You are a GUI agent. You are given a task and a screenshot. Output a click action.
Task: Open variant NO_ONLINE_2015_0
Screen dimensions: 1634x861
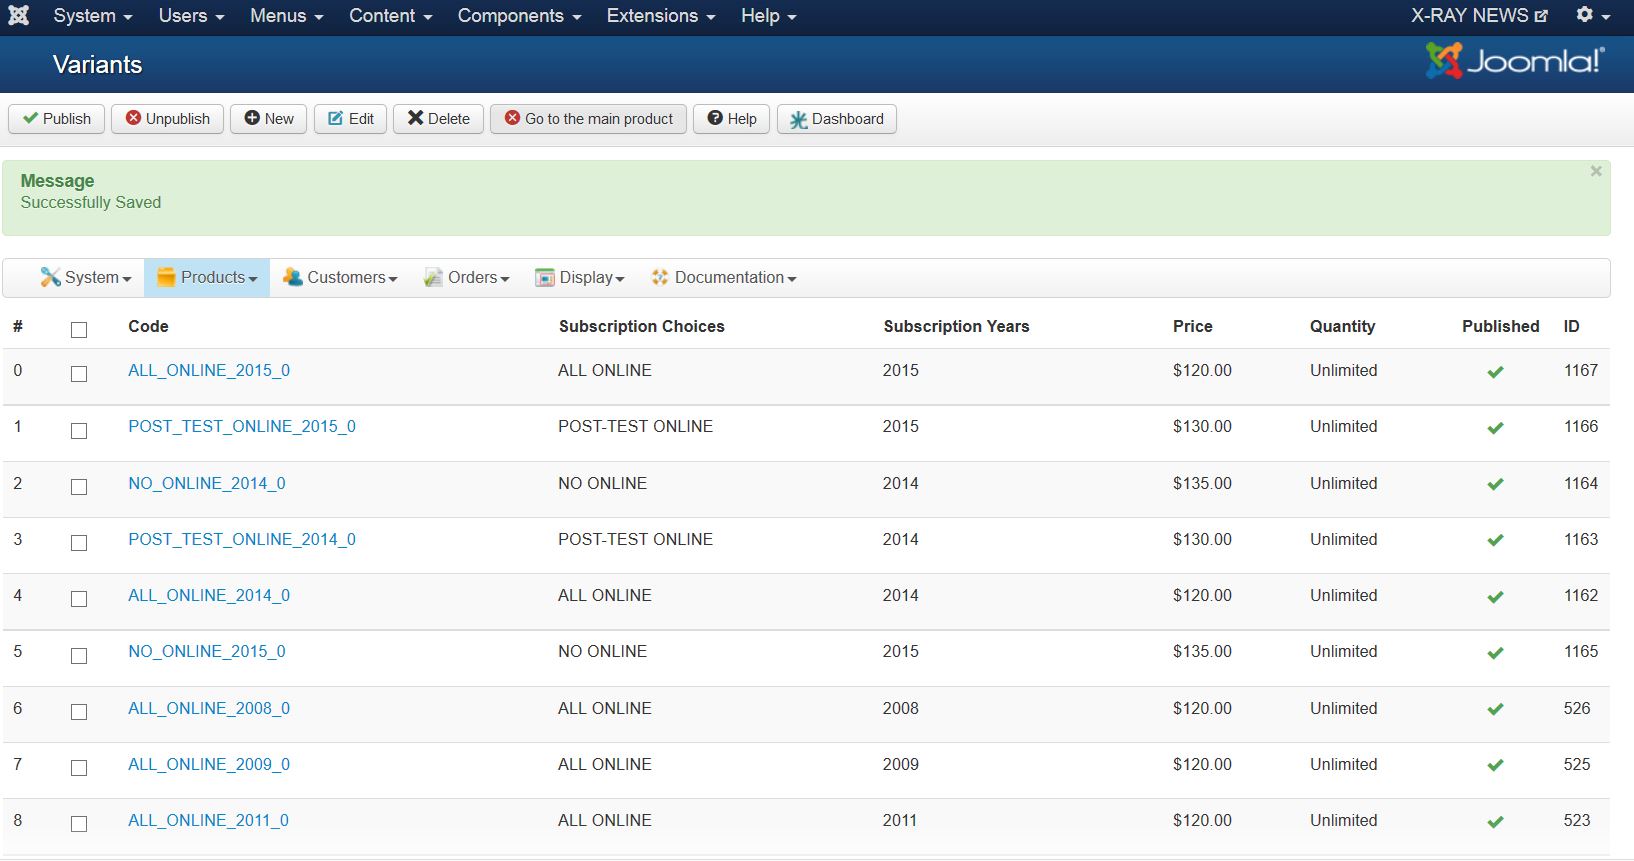point(207,652)
